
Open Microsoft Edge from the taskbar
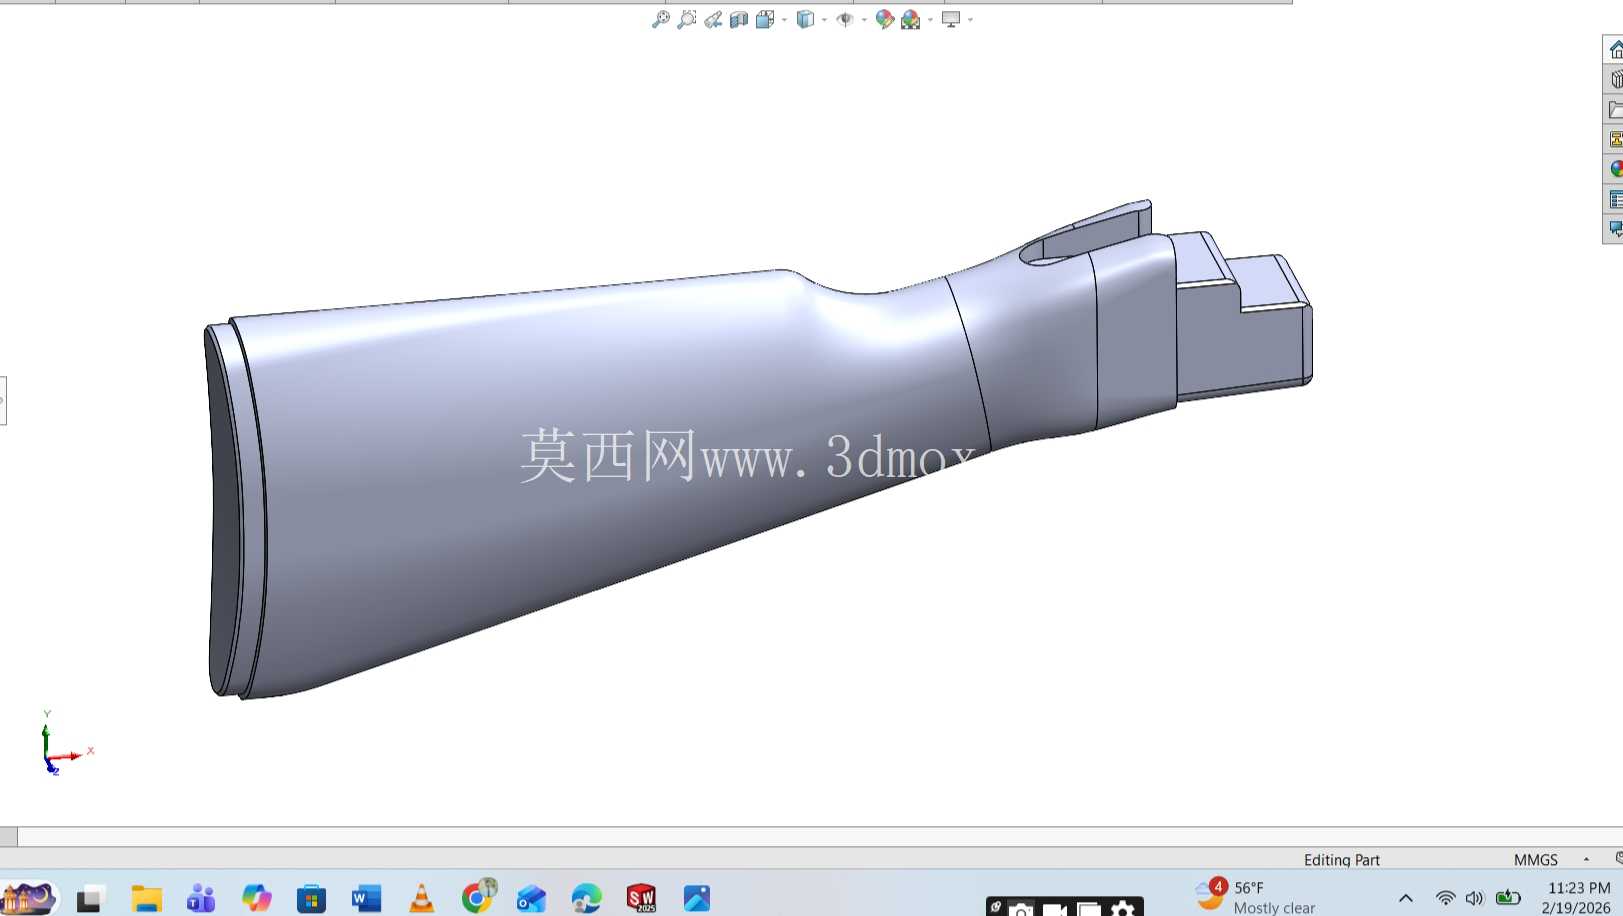[586, 898]
